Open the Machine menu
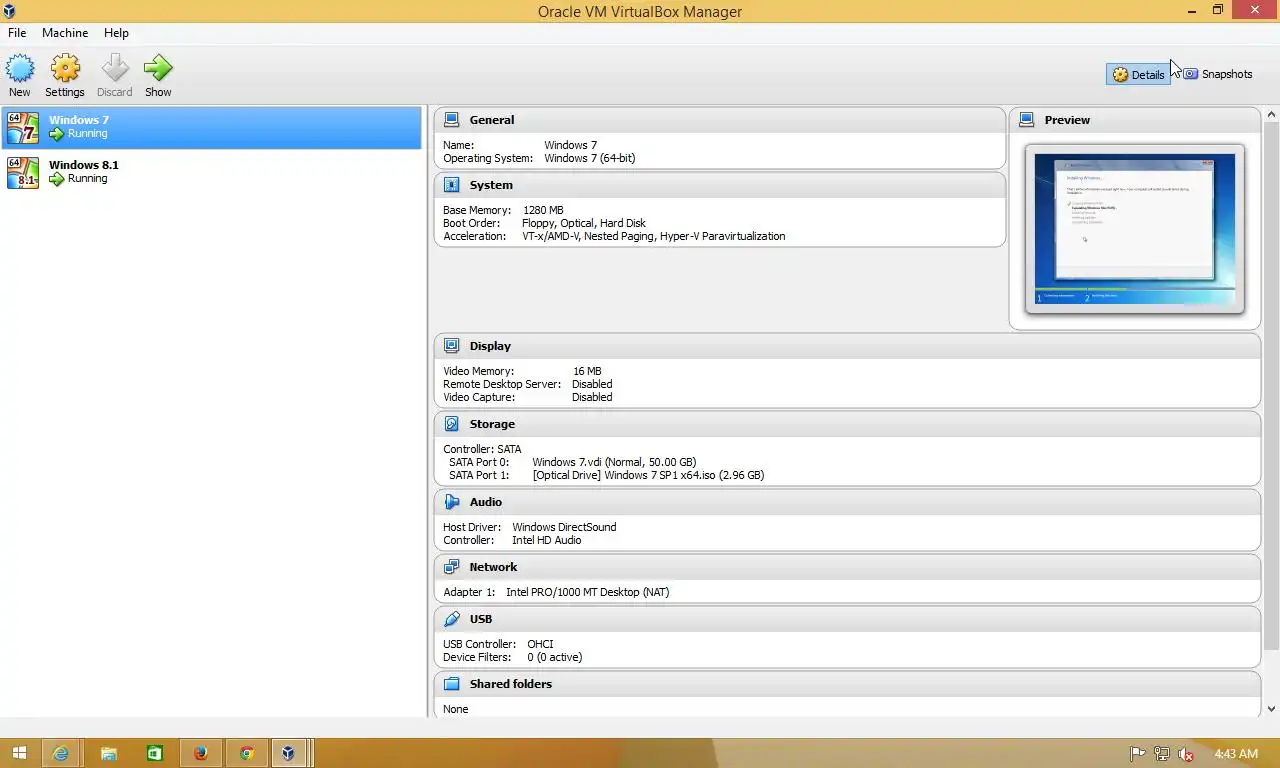 coord(65,33)
